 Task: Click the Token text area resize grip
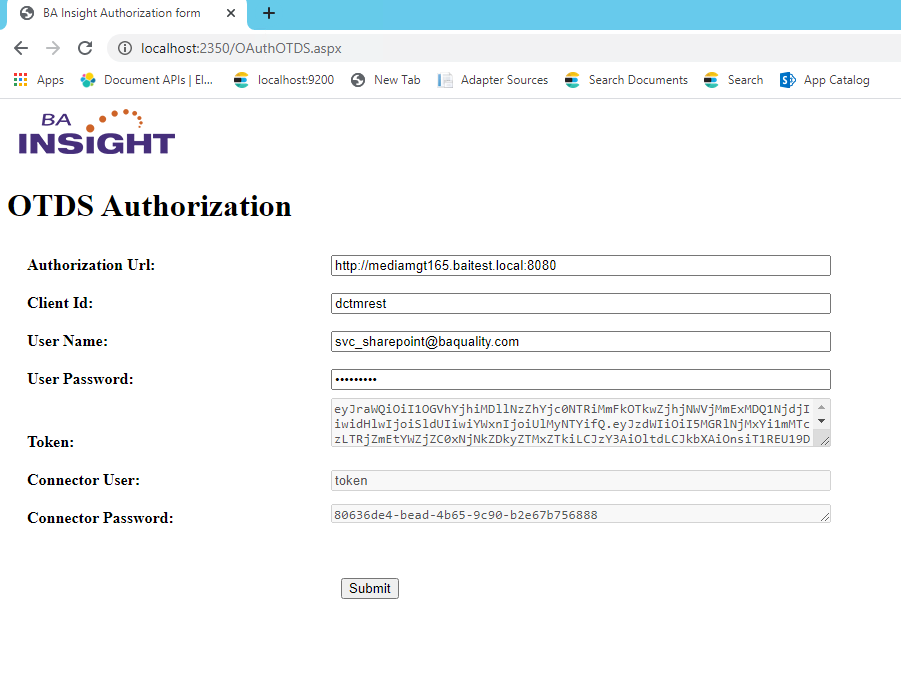click(x=825, y=441)
